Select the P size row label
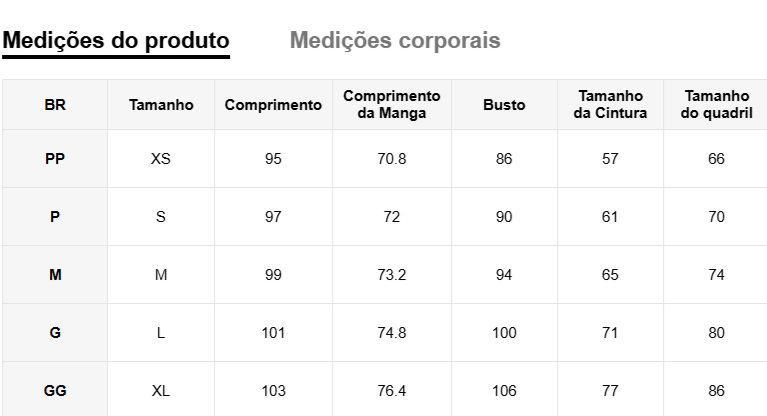 pos(56,217)
